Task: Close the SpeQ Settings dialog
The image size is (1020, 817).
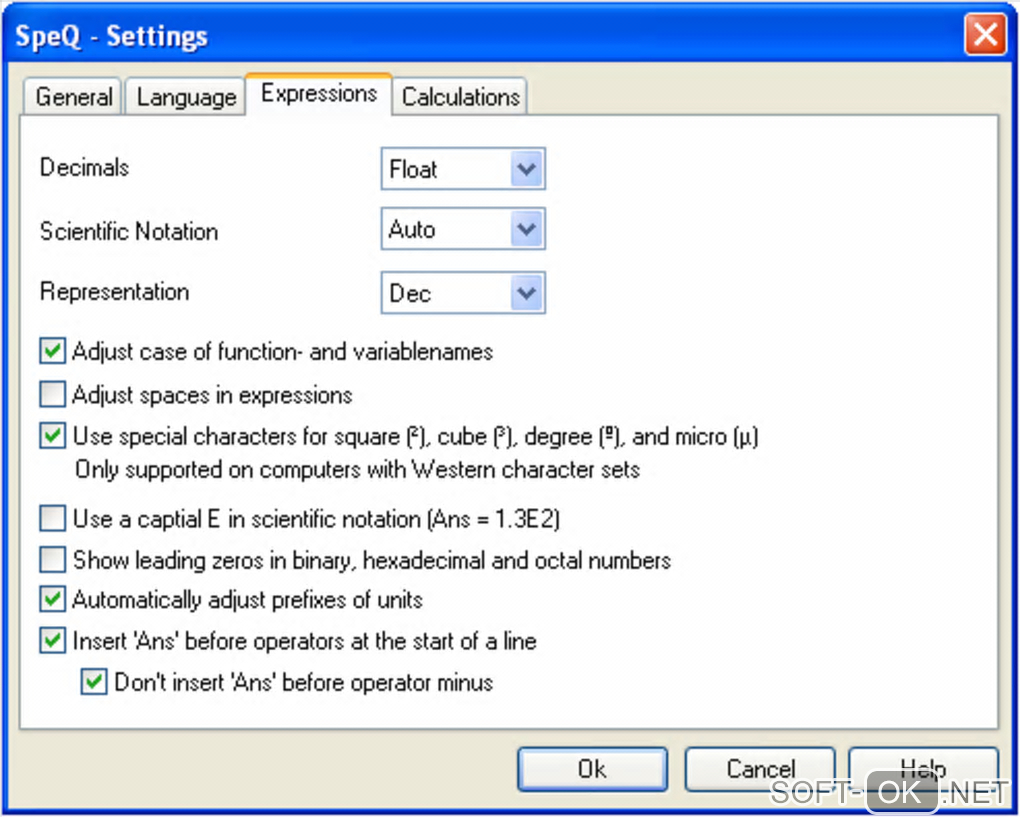Action: click(985, 36)
